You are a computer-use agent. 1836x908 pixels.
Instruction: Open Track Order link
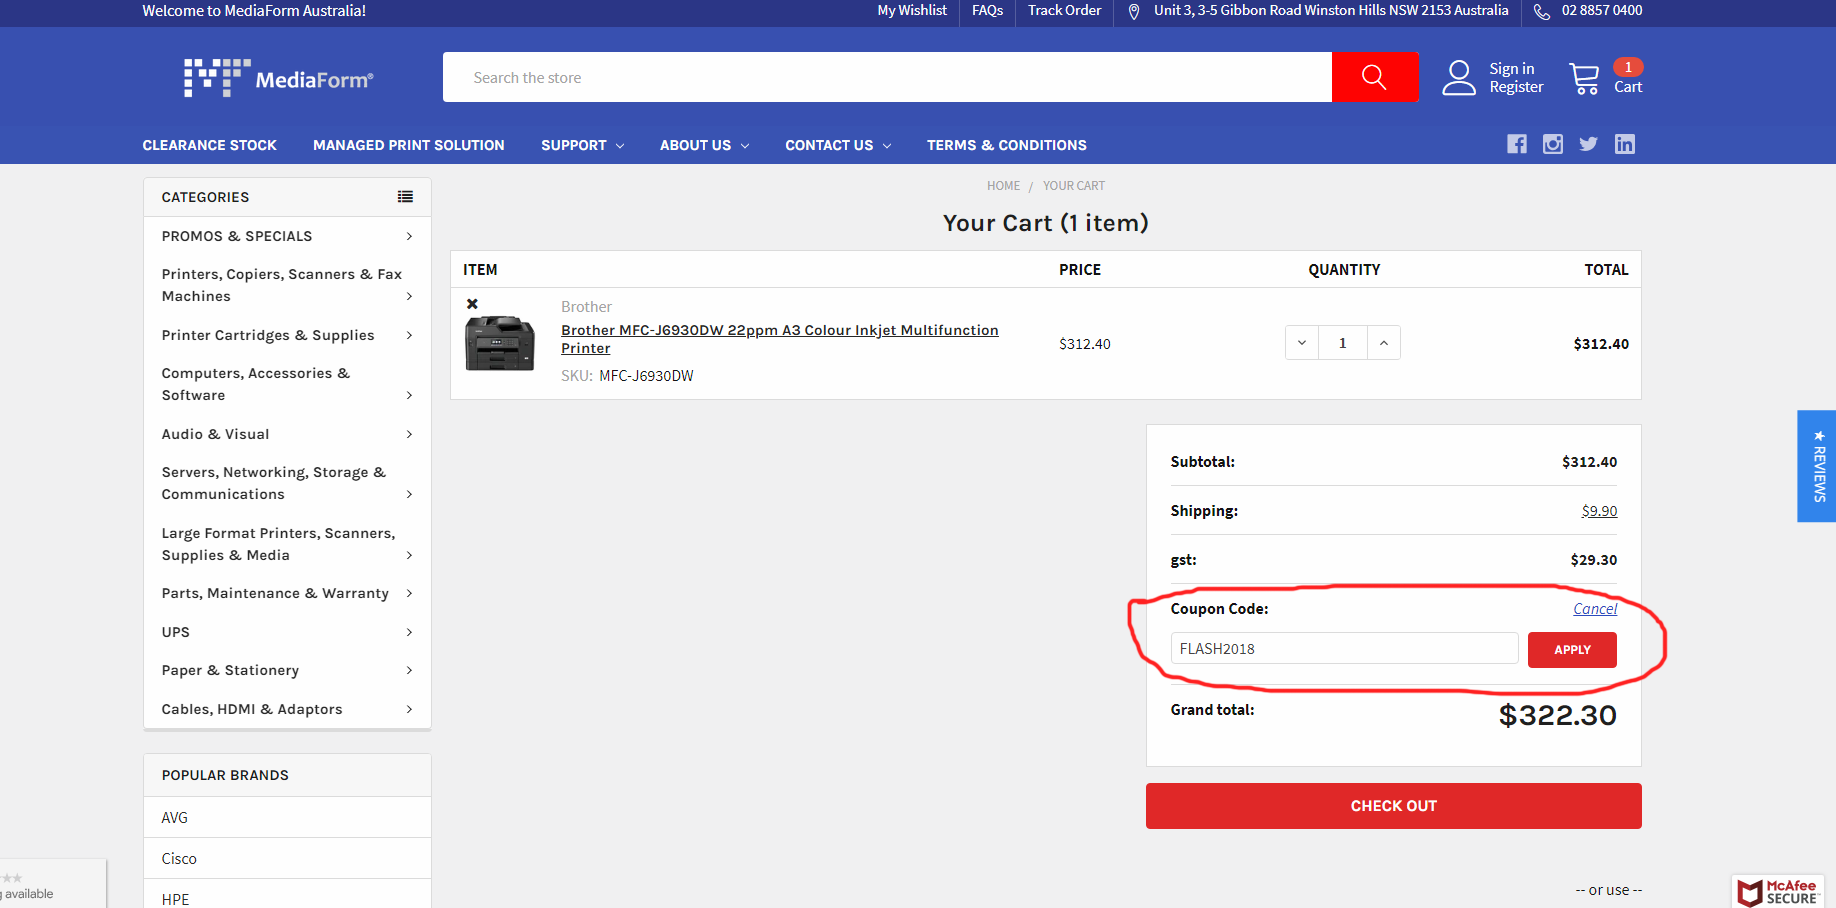tap(1064, 10)
